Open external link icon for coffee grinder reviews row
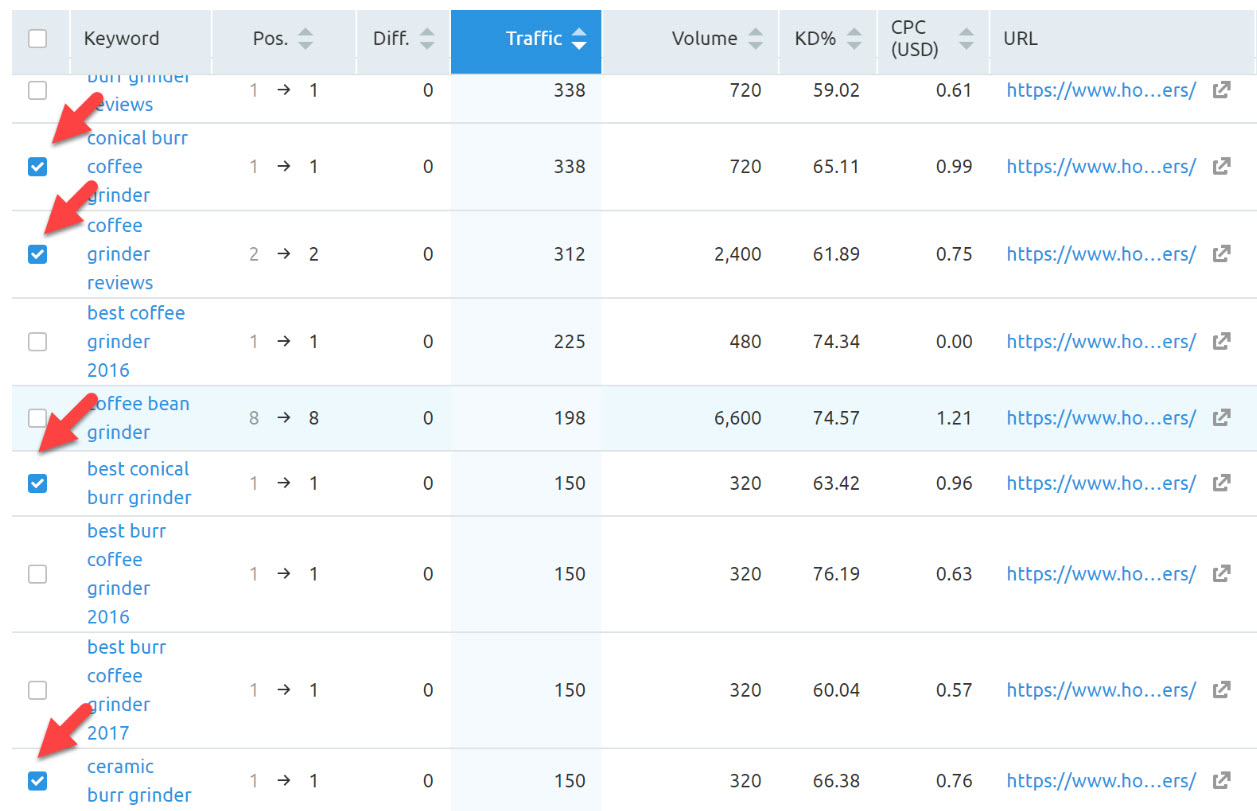The height and width of the screenshot is (811, 1257). pos(1221,254)
